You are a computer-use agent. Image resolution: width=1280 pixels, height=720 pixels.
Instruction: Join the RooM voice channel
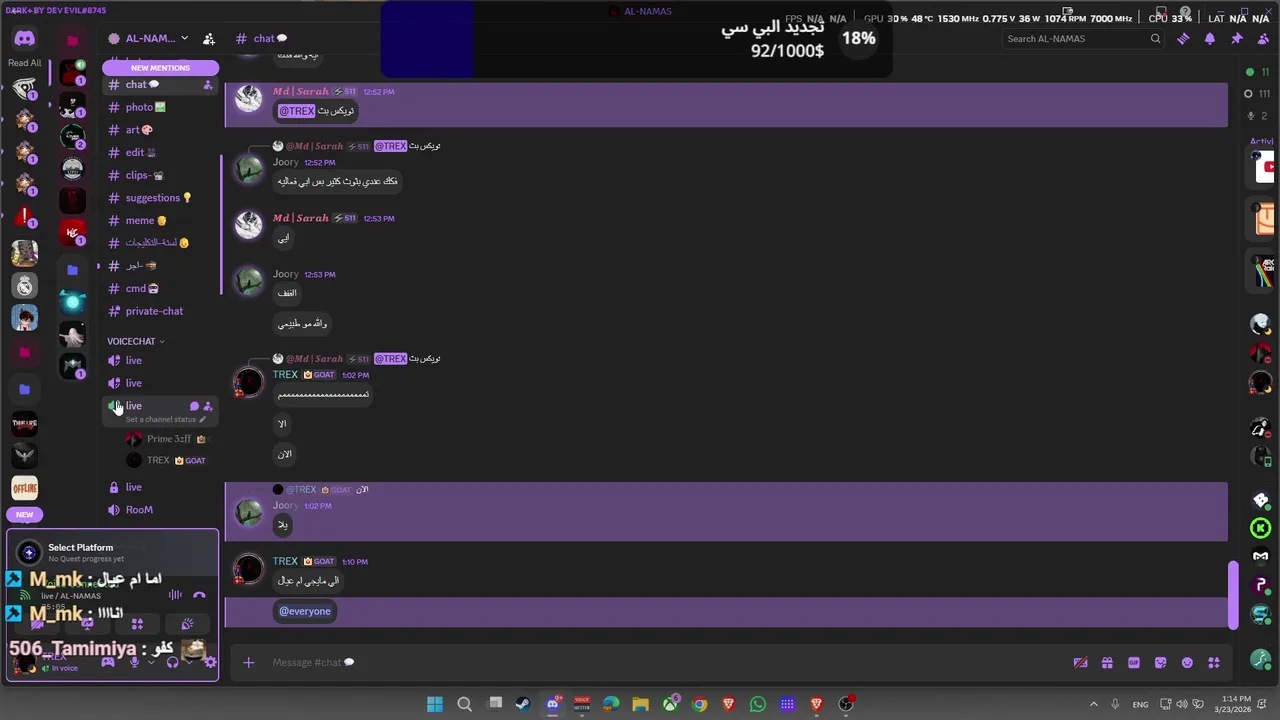pos(160,510)
